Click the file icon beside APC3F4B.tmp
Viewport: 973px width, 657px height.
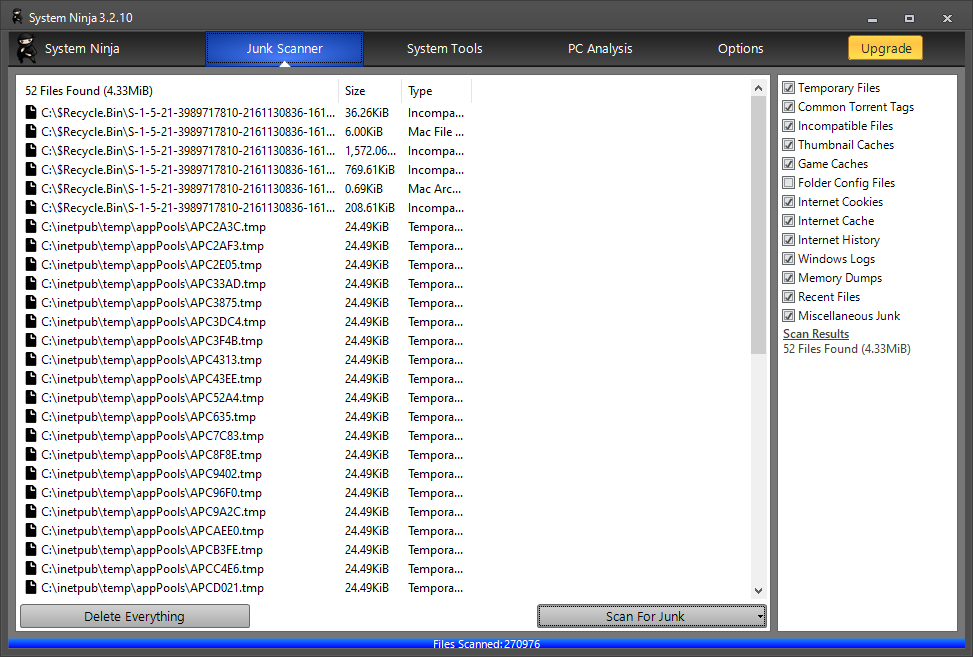30,341
